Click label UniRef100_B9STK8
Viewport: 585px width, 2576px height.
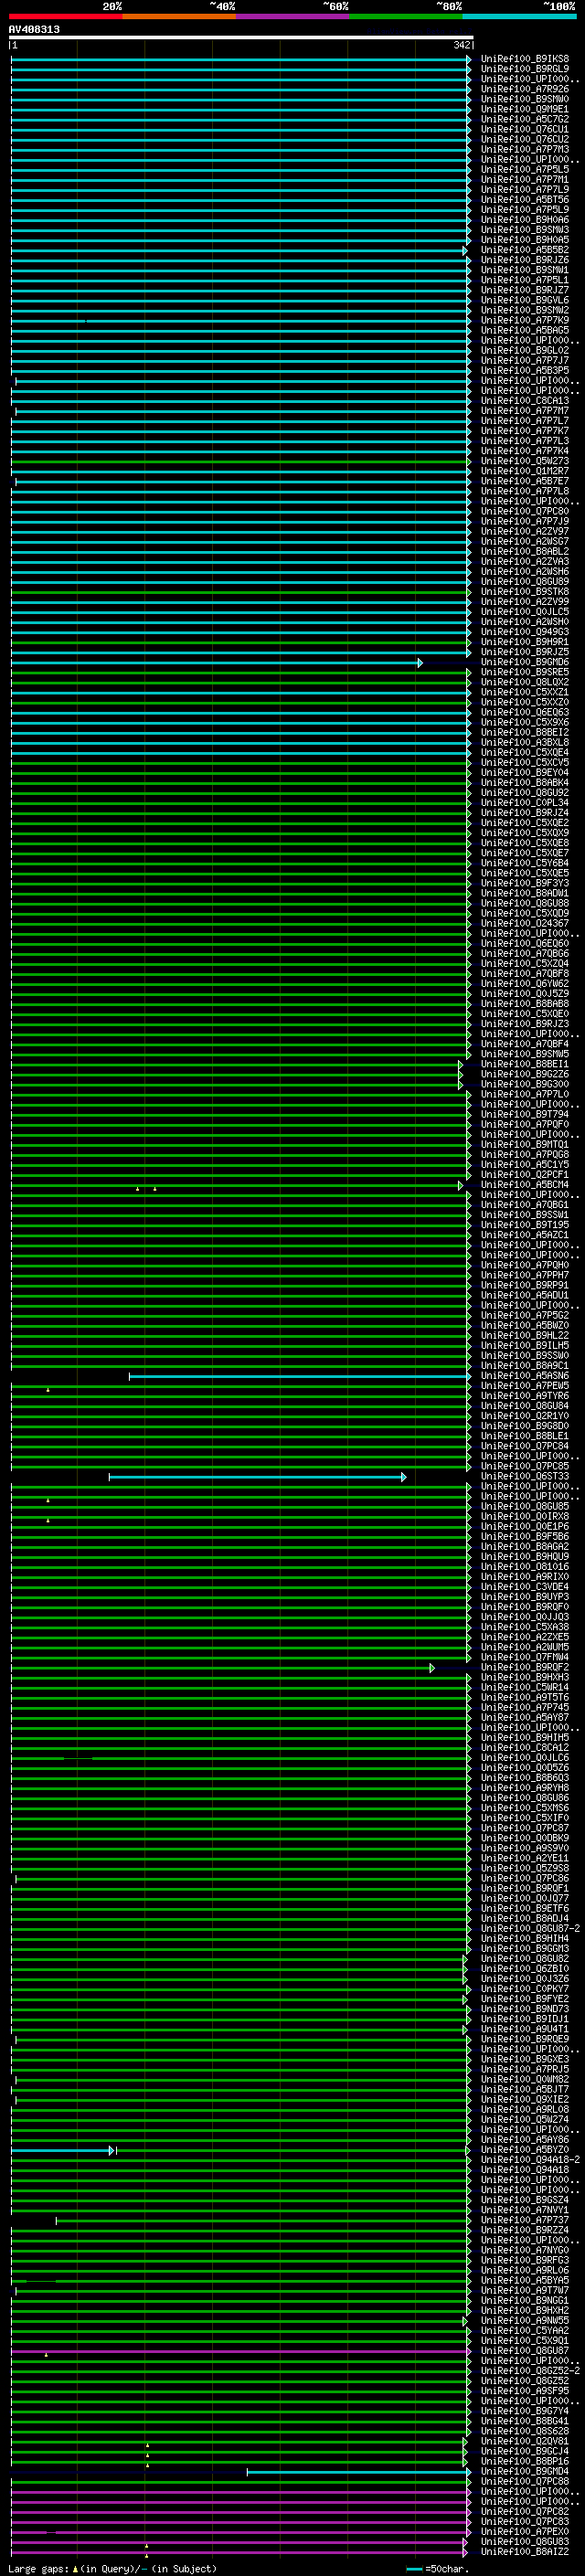click(525, 592)
